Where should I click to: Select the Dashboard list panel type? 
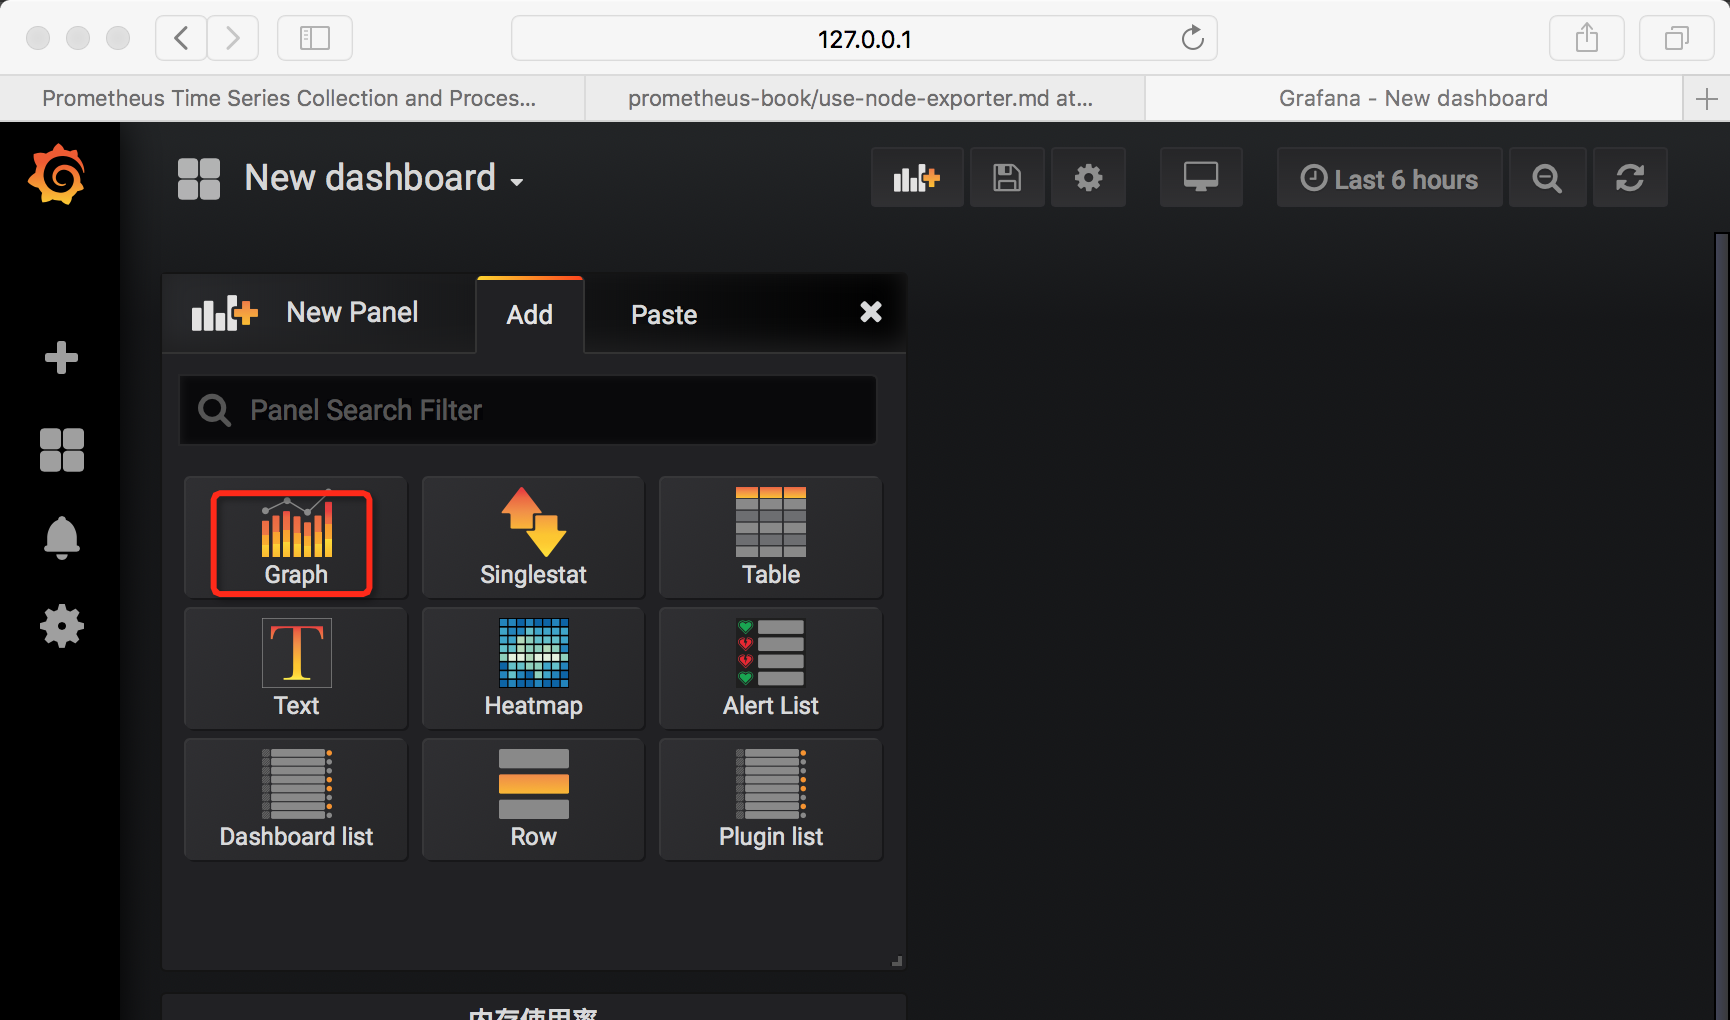296,799
